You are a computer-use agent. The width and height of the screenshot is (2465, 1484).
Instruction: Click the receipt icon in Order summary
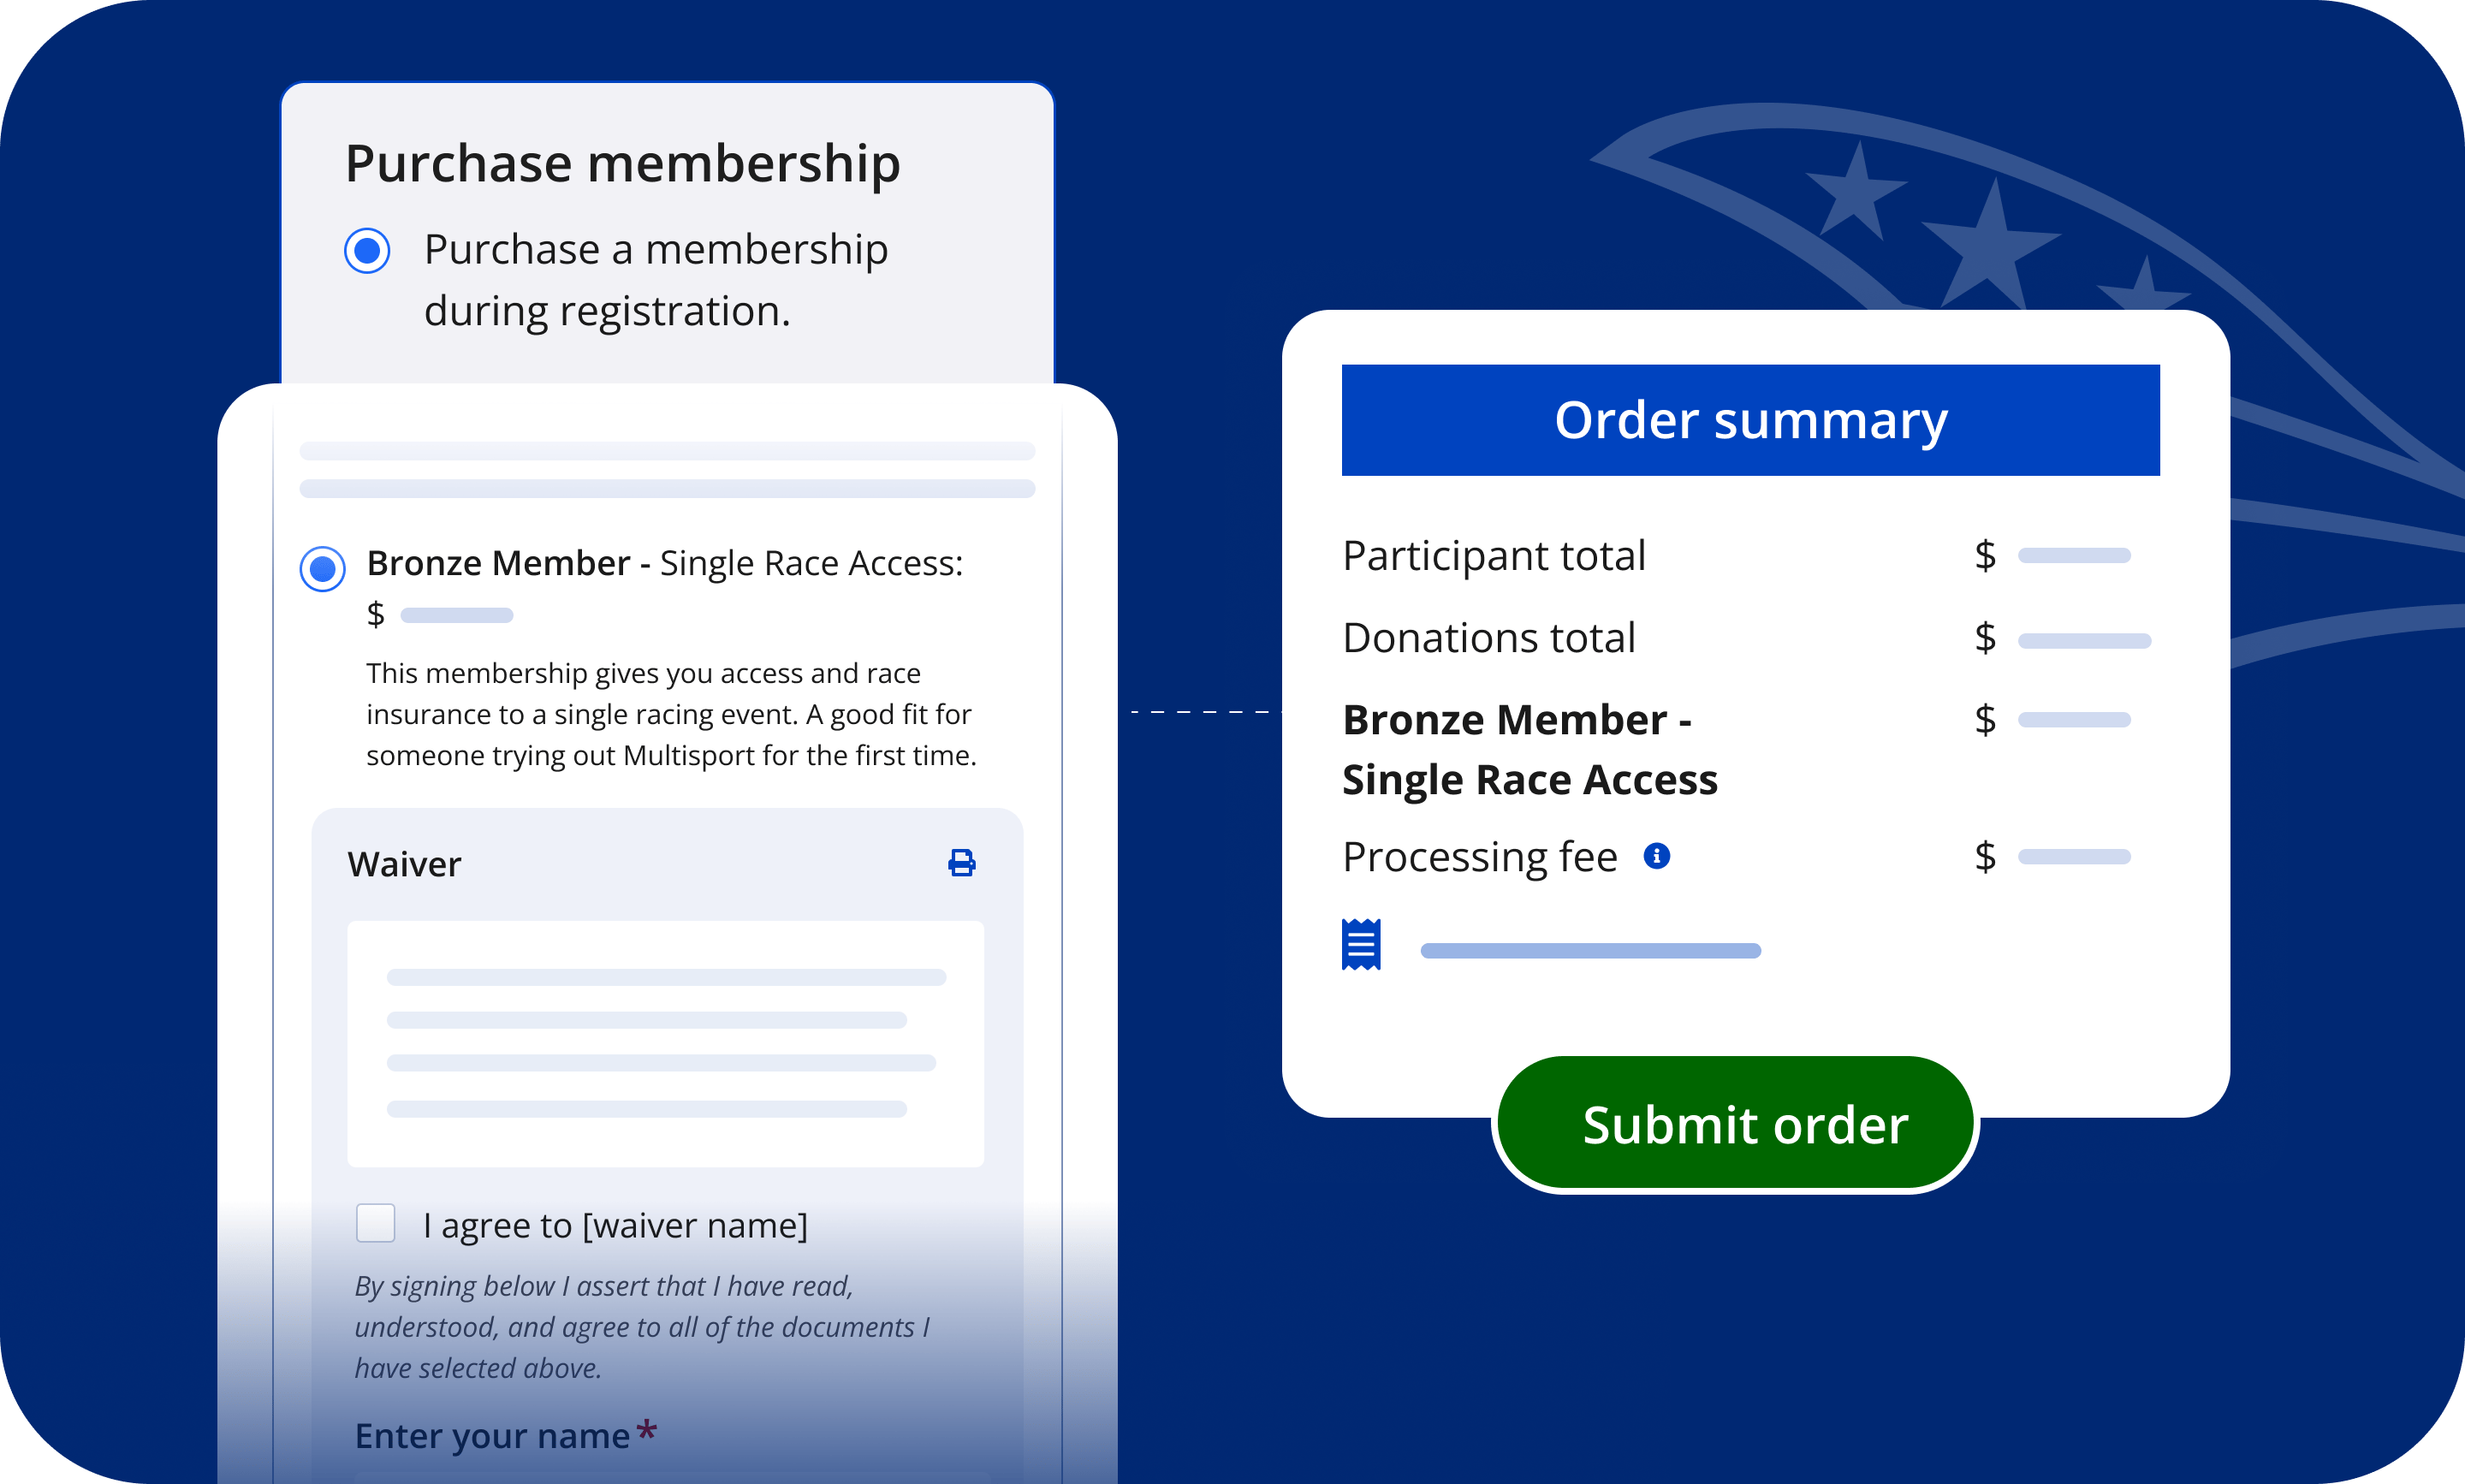[1361, 945]
